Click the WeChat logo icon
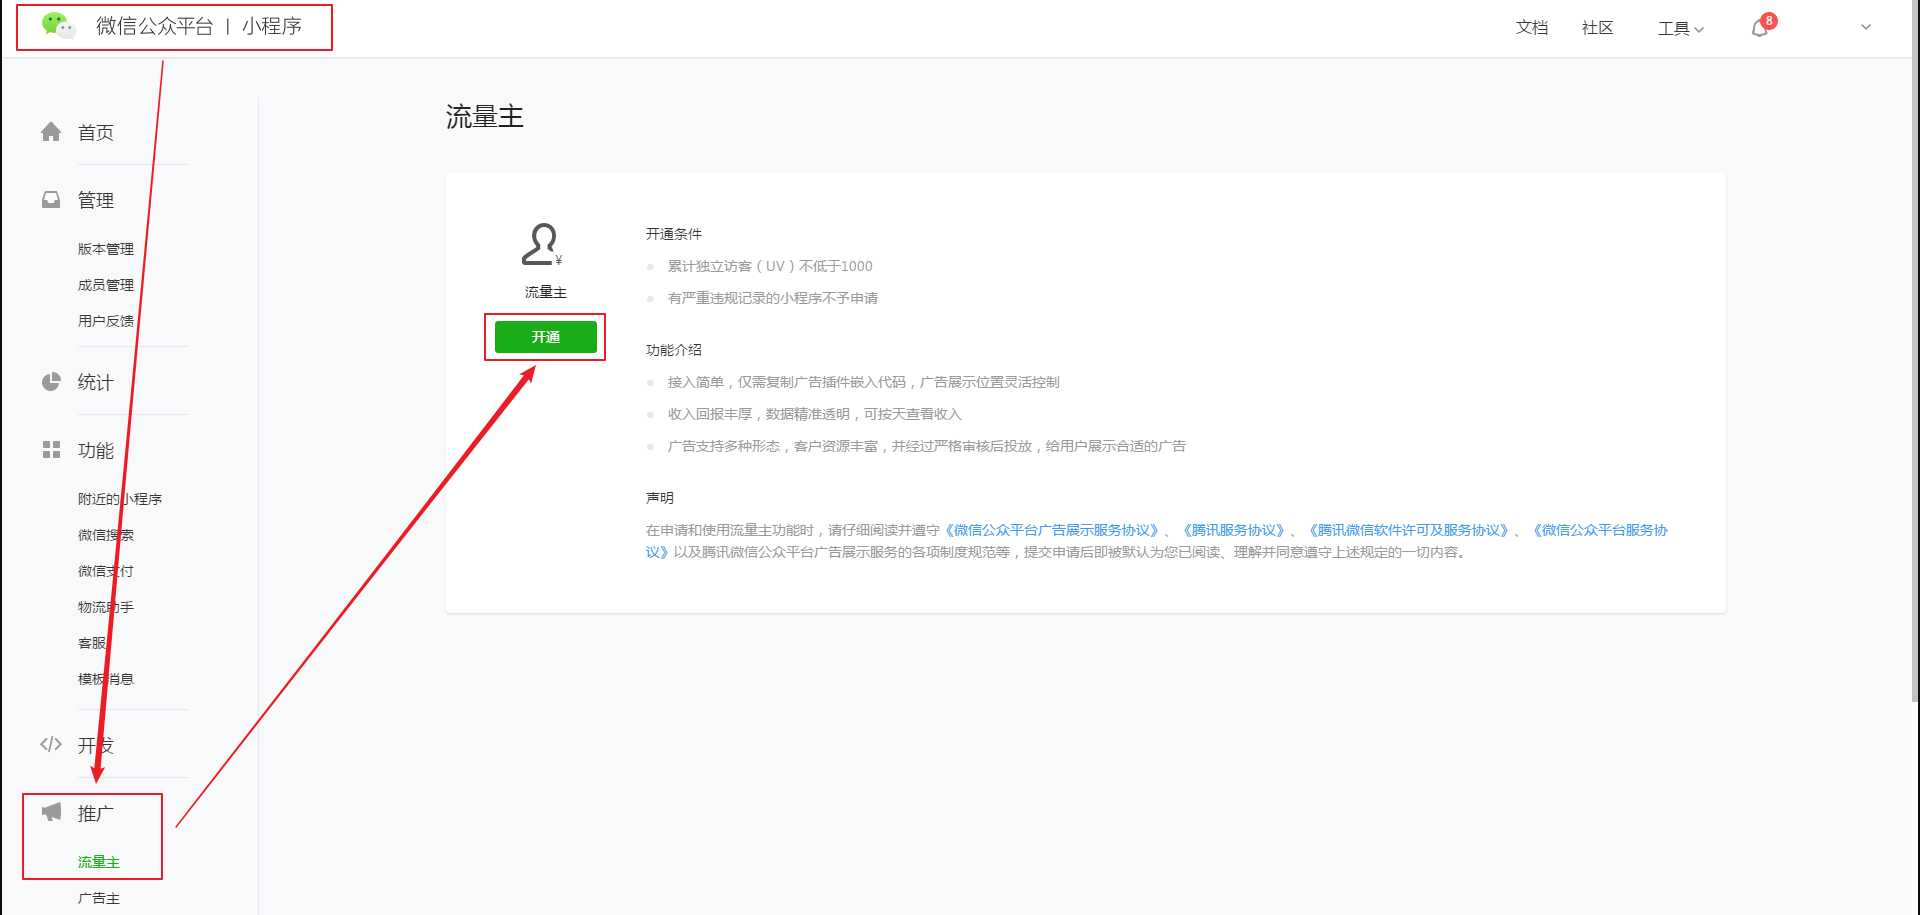Image resolution: width=1920 pixels, height=915 pixels. (58, 26)
